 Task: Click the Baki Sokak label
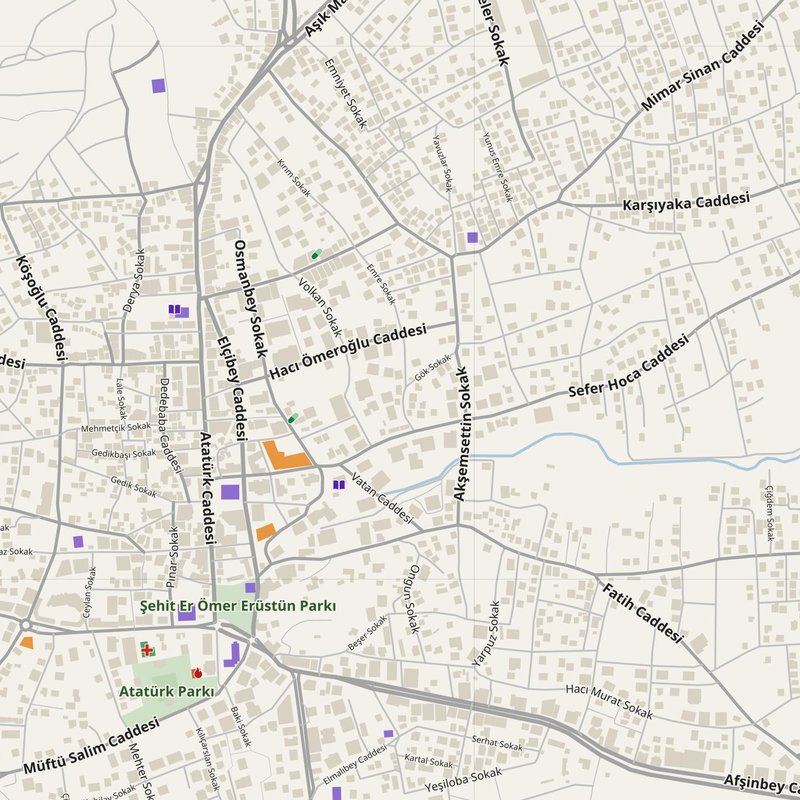click(240, 727)
